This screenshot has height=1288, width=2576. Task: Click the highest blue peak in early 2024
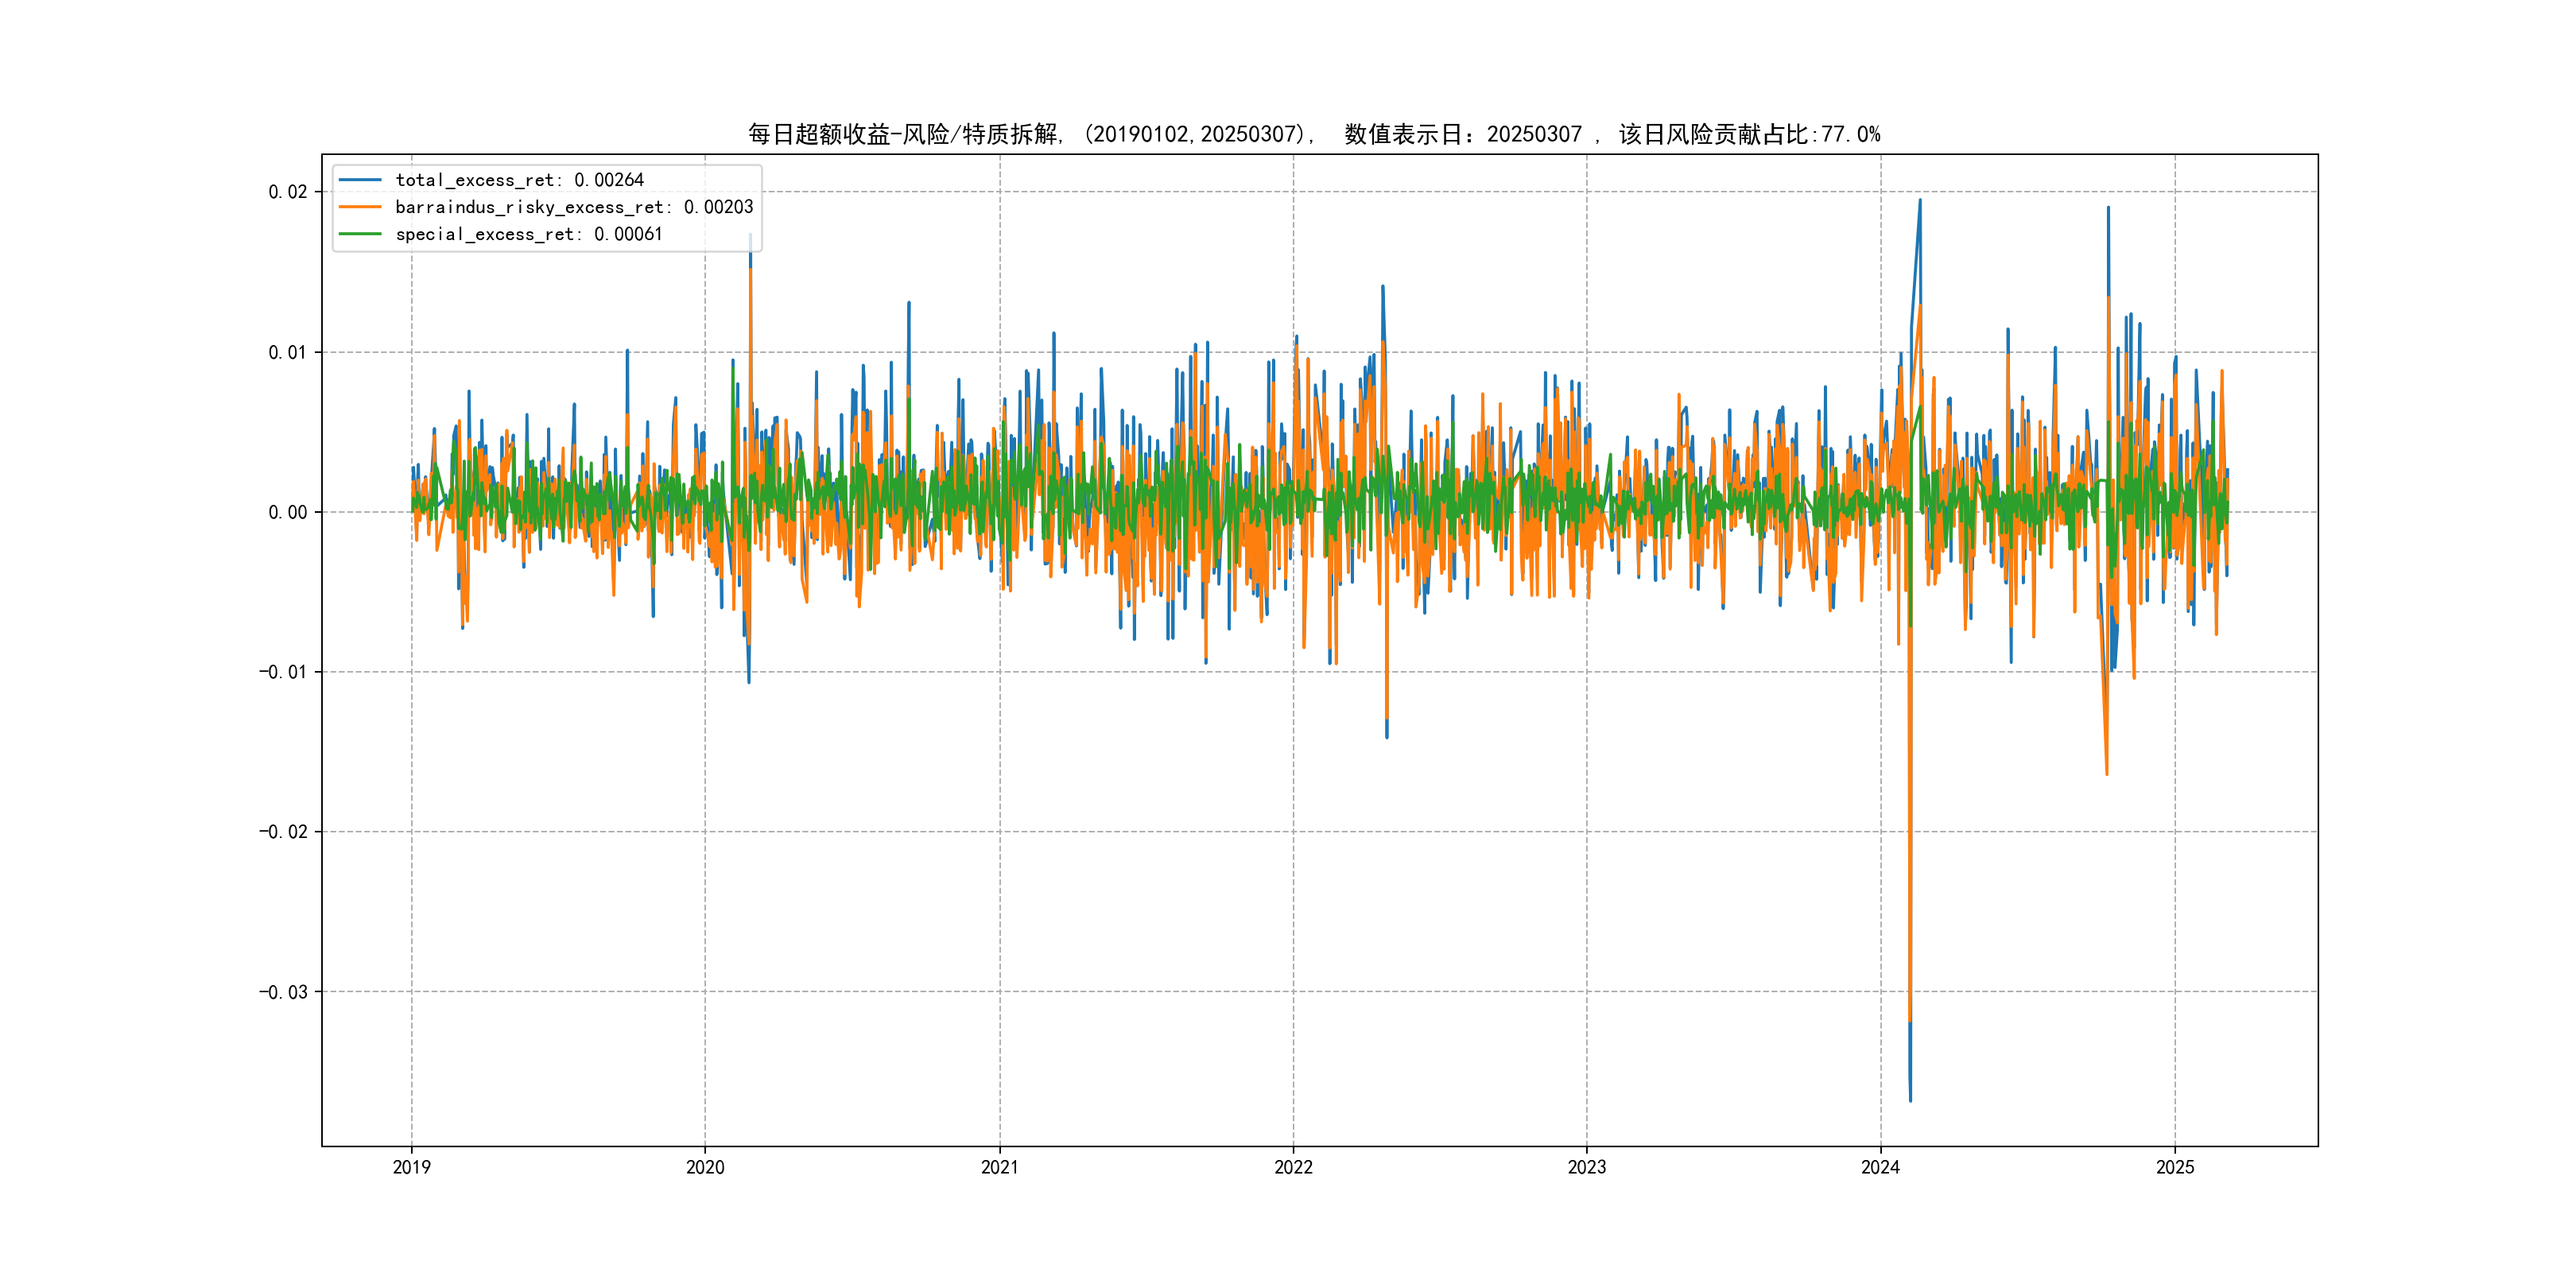click(x=1919, y=202)
